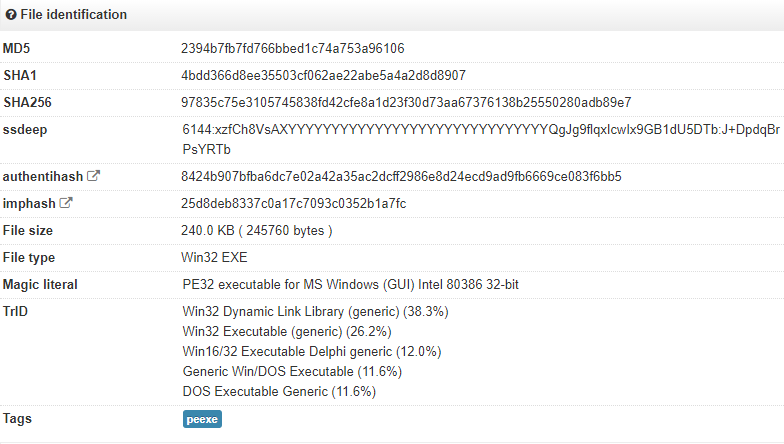Click the imphash label
Image resolution: width=784 pixels, height=444 pixels.
(x=29, y=204)
